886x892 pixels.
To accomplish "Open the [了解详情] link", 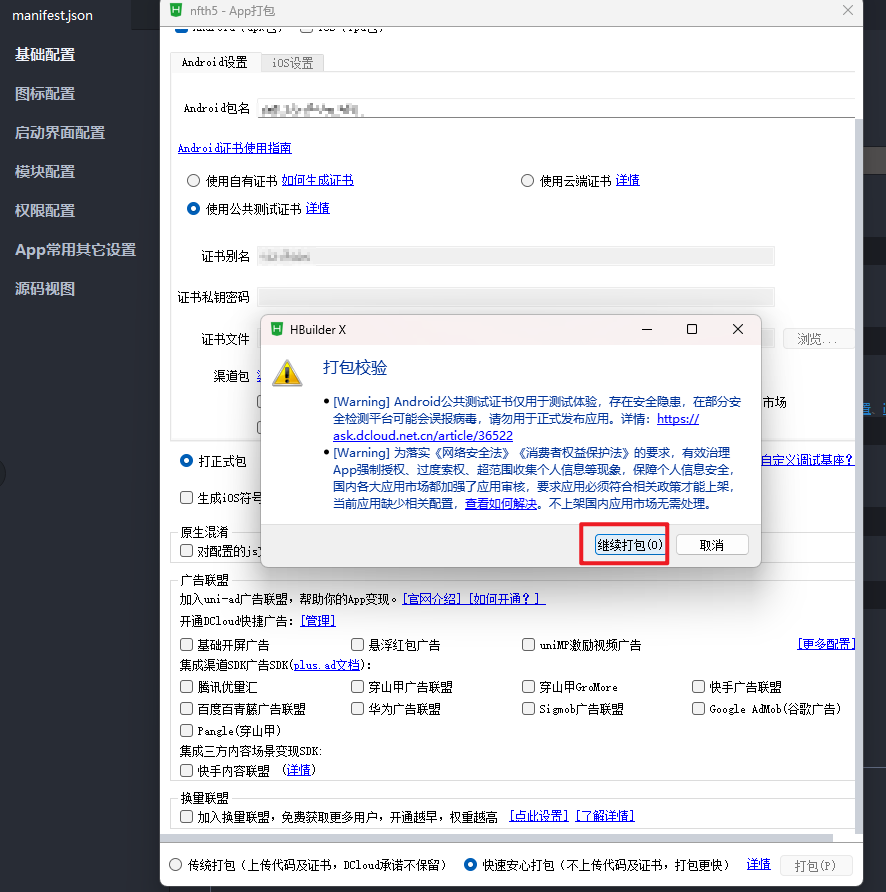I will (605, 816).
